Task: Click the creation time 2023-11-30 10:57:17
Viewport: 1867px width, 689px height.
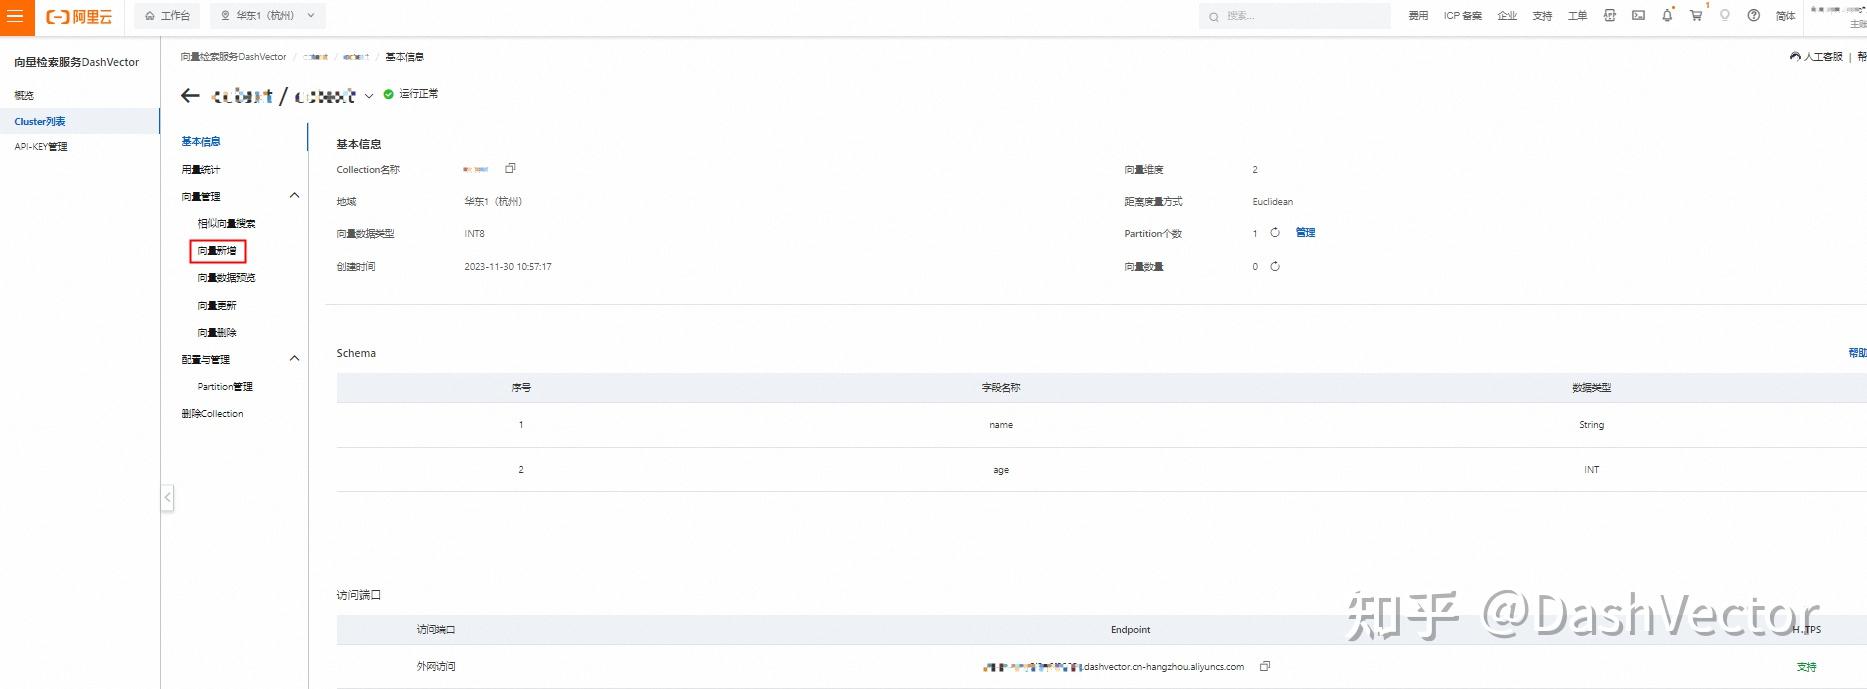Action: (508, 267)
